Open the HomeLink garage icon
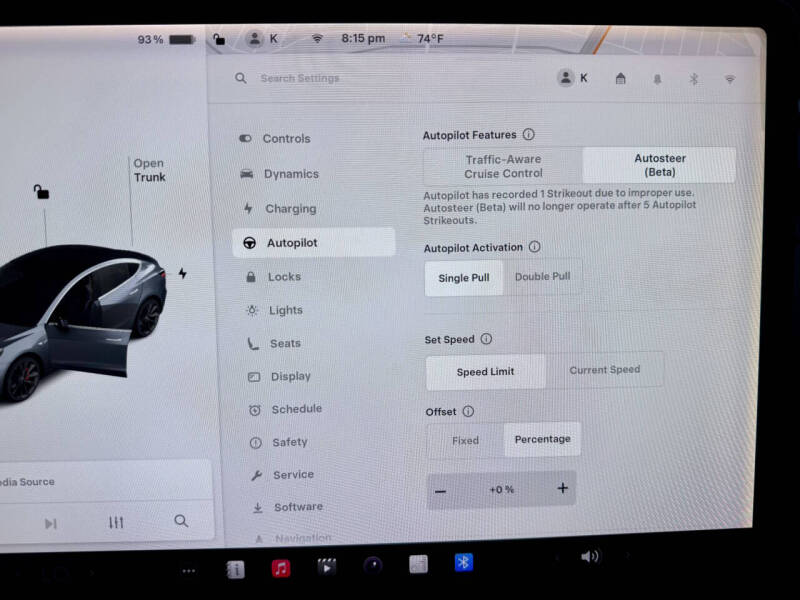 click(x=620, y=79)
